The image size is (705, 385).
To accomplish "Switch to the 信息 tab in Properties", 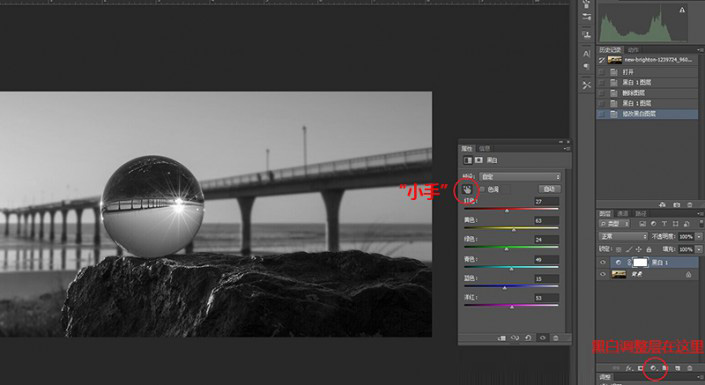I will (x=484, y=148).
